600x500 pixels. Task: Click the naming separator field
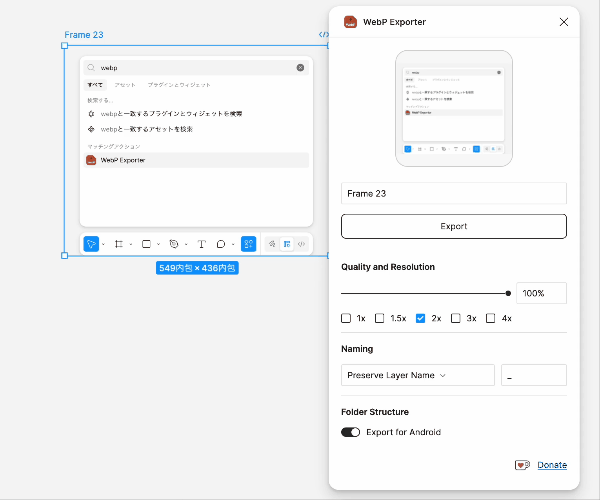coord(534,375)
